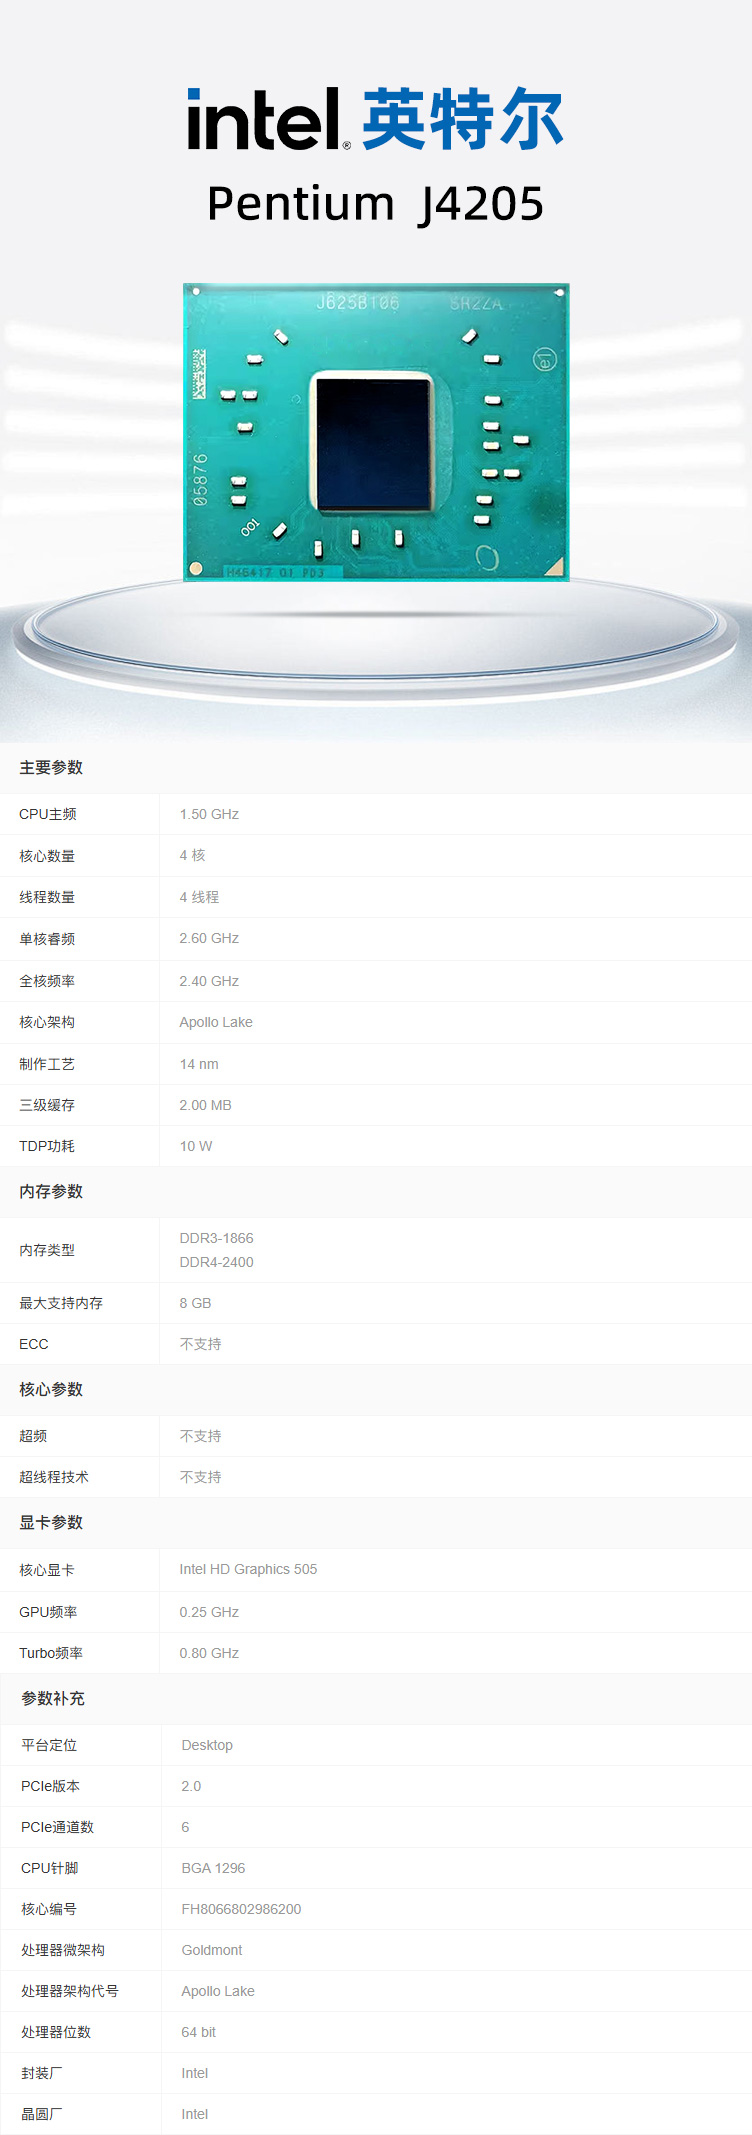The image size is (752, 2135).
Task: Click the 制作工艺 label
Action: tap(47, 1064)
